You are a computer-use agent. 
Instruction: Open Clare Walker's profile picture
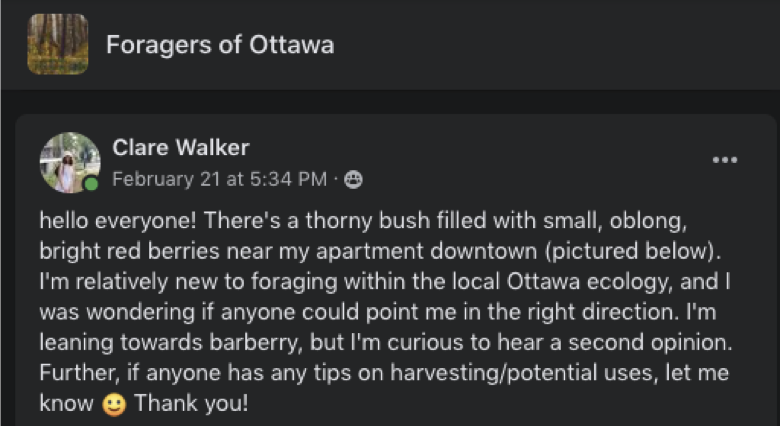click(x=69, y=162)
